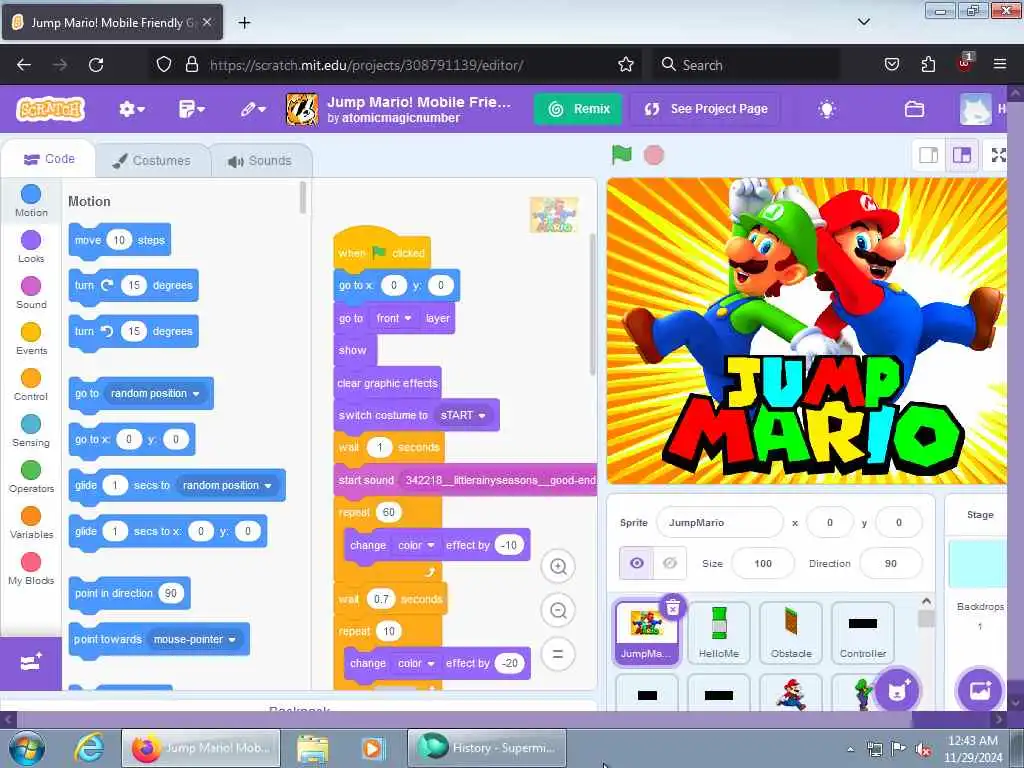Open 'go to random position' dropdown
The height and width of the screenshot is (768, 1024).
click(155, 393)
